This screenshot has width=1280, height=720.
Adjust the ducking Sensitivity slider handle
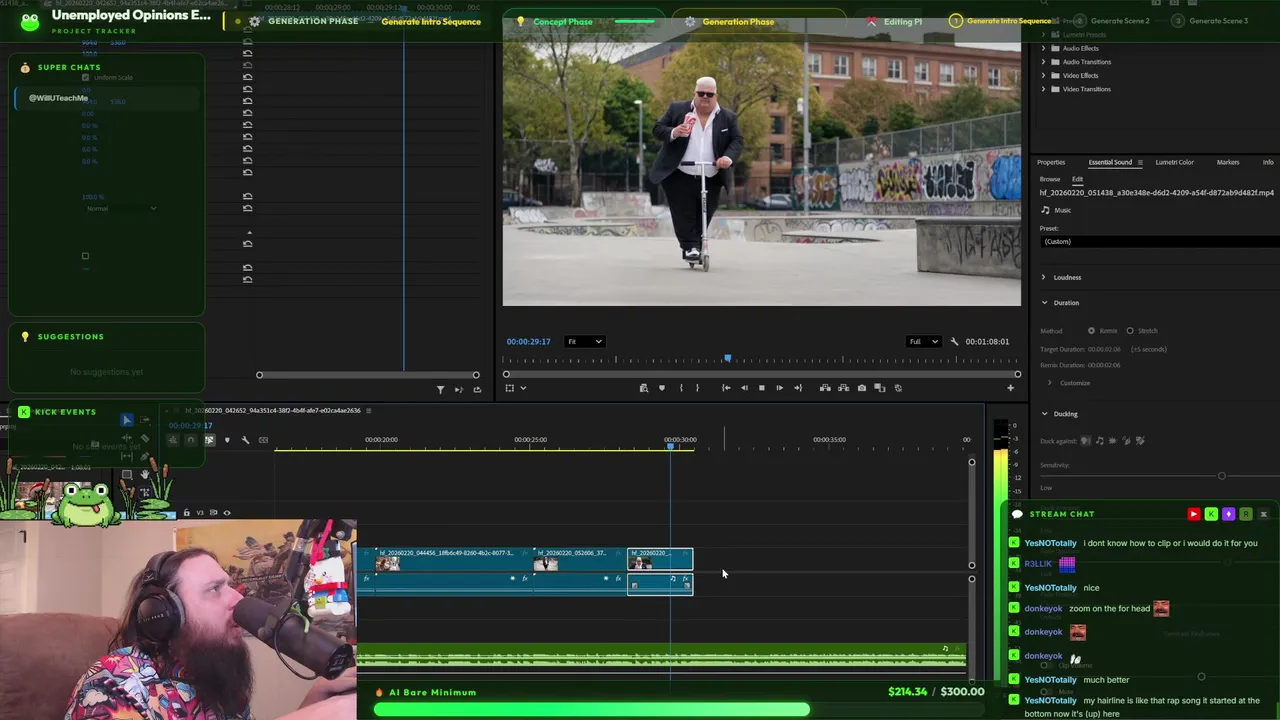(1221, 476)
